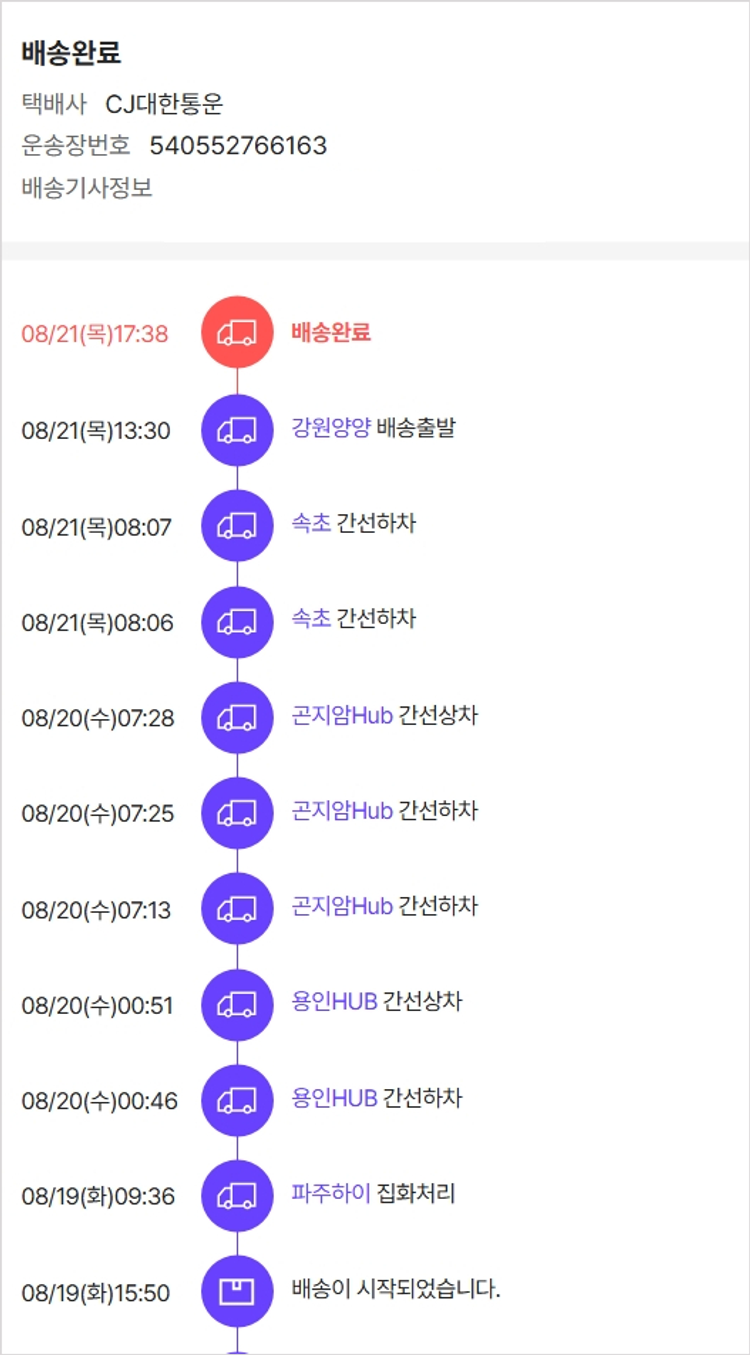
Task: Click truck icon for 강원양양 배송출발
Action: click(x=237, y=430)
